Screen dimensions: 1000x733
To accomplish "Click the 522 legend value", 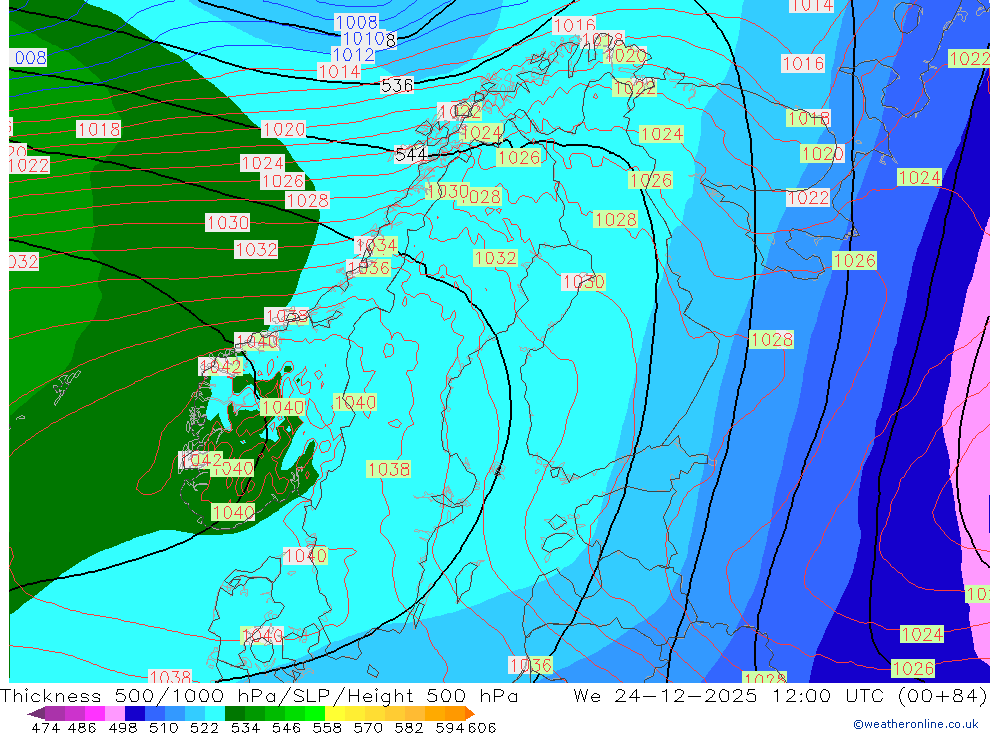I will [204, 728].
